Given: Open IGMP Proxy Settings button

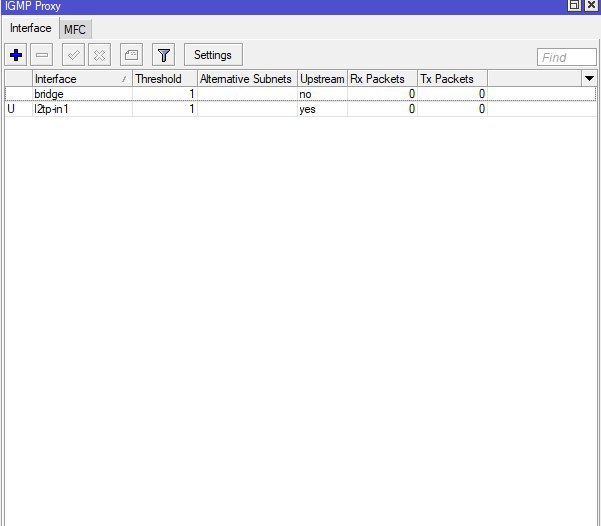Looking at the screenshot, I should click(213, 55).
